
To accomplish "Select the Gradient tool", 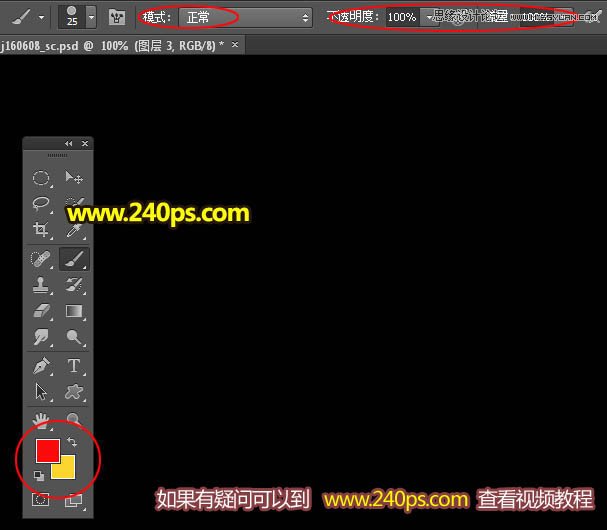I will [x=74, y=312].
